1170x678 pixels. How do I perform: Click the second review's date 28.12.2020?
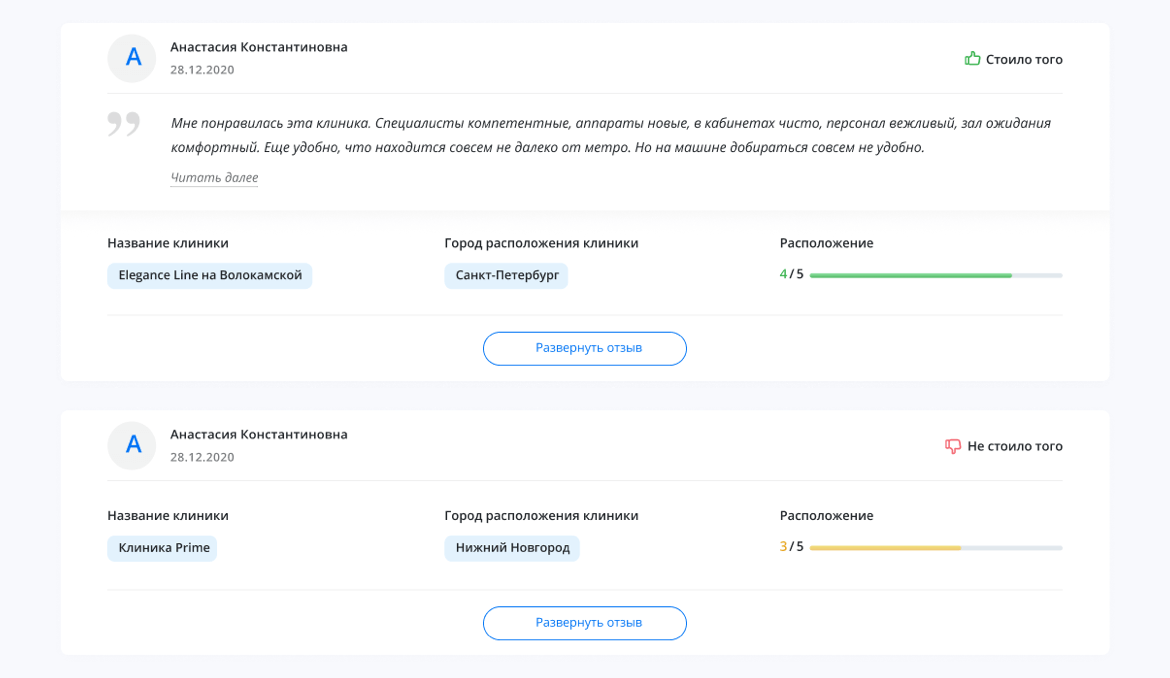(202, 457)
